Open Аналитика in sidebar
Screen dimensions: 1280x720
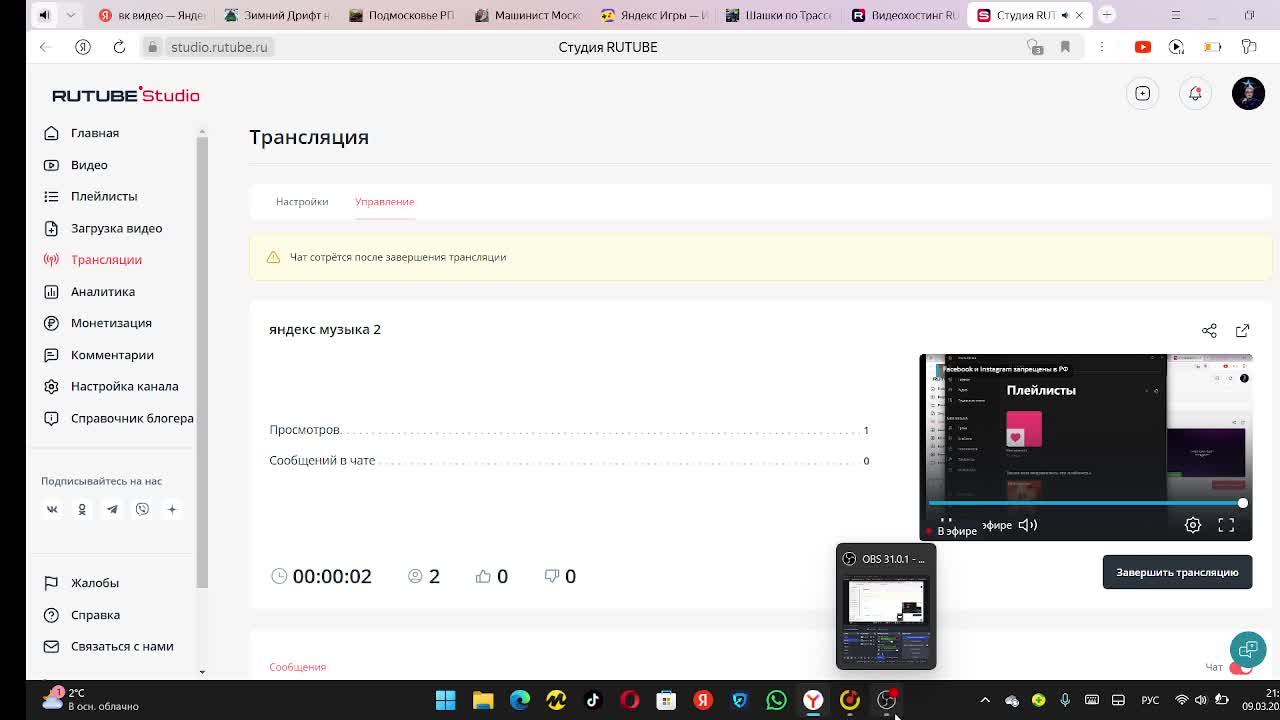tap(103, 291)
